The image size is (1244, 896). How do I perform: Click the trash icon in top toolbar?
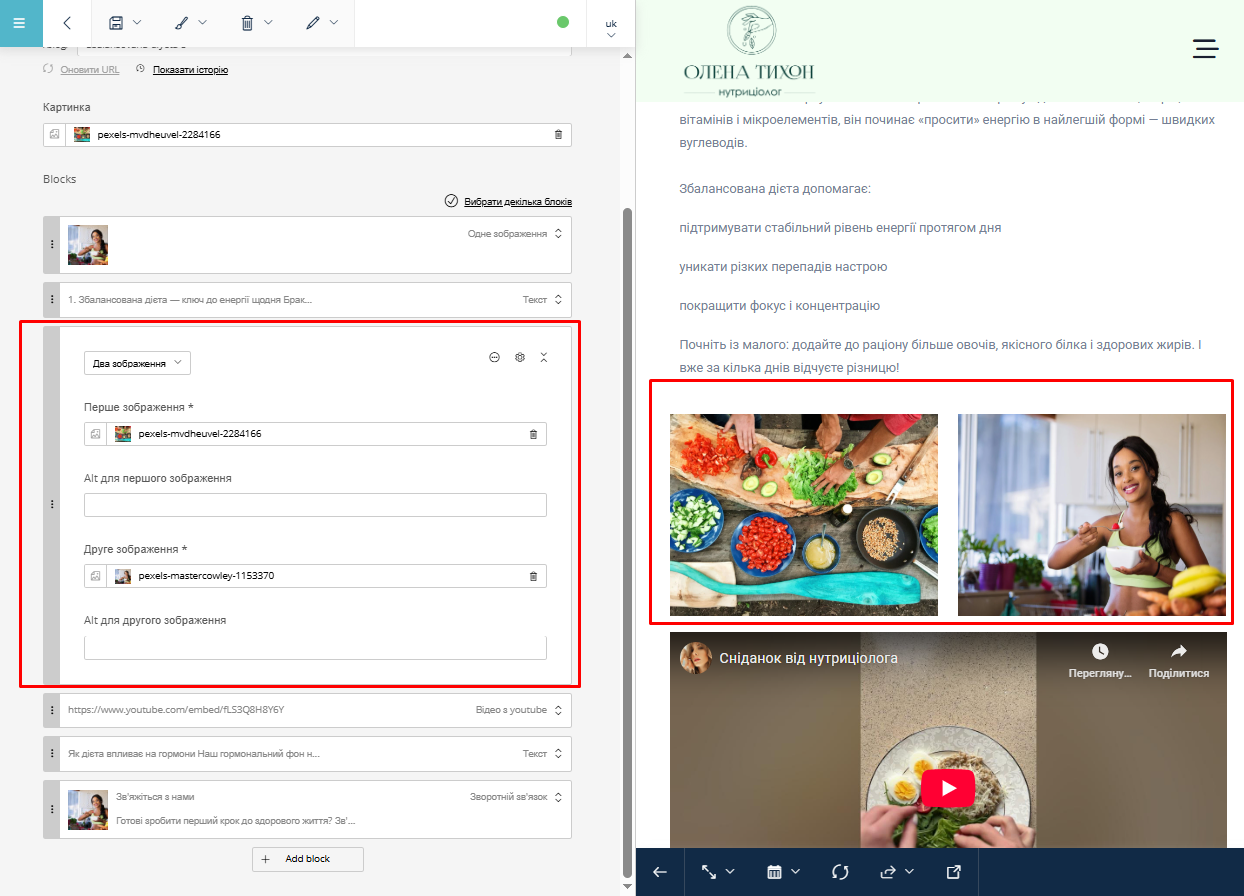248,23
